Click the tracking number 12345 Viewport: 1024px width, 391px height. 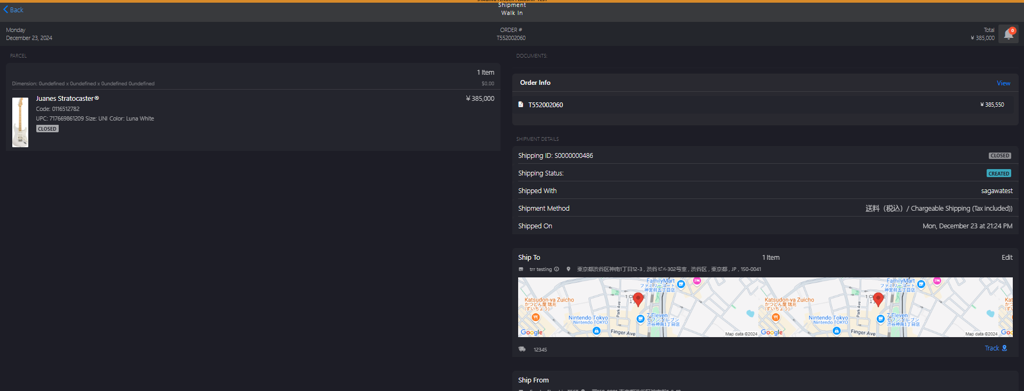[x=540, y=350]
